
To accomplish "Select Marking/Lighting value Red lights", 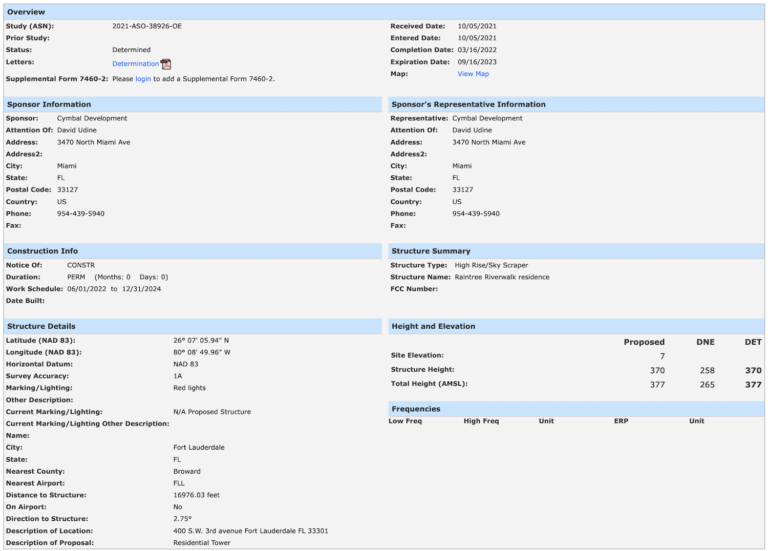I will point(189,388).
